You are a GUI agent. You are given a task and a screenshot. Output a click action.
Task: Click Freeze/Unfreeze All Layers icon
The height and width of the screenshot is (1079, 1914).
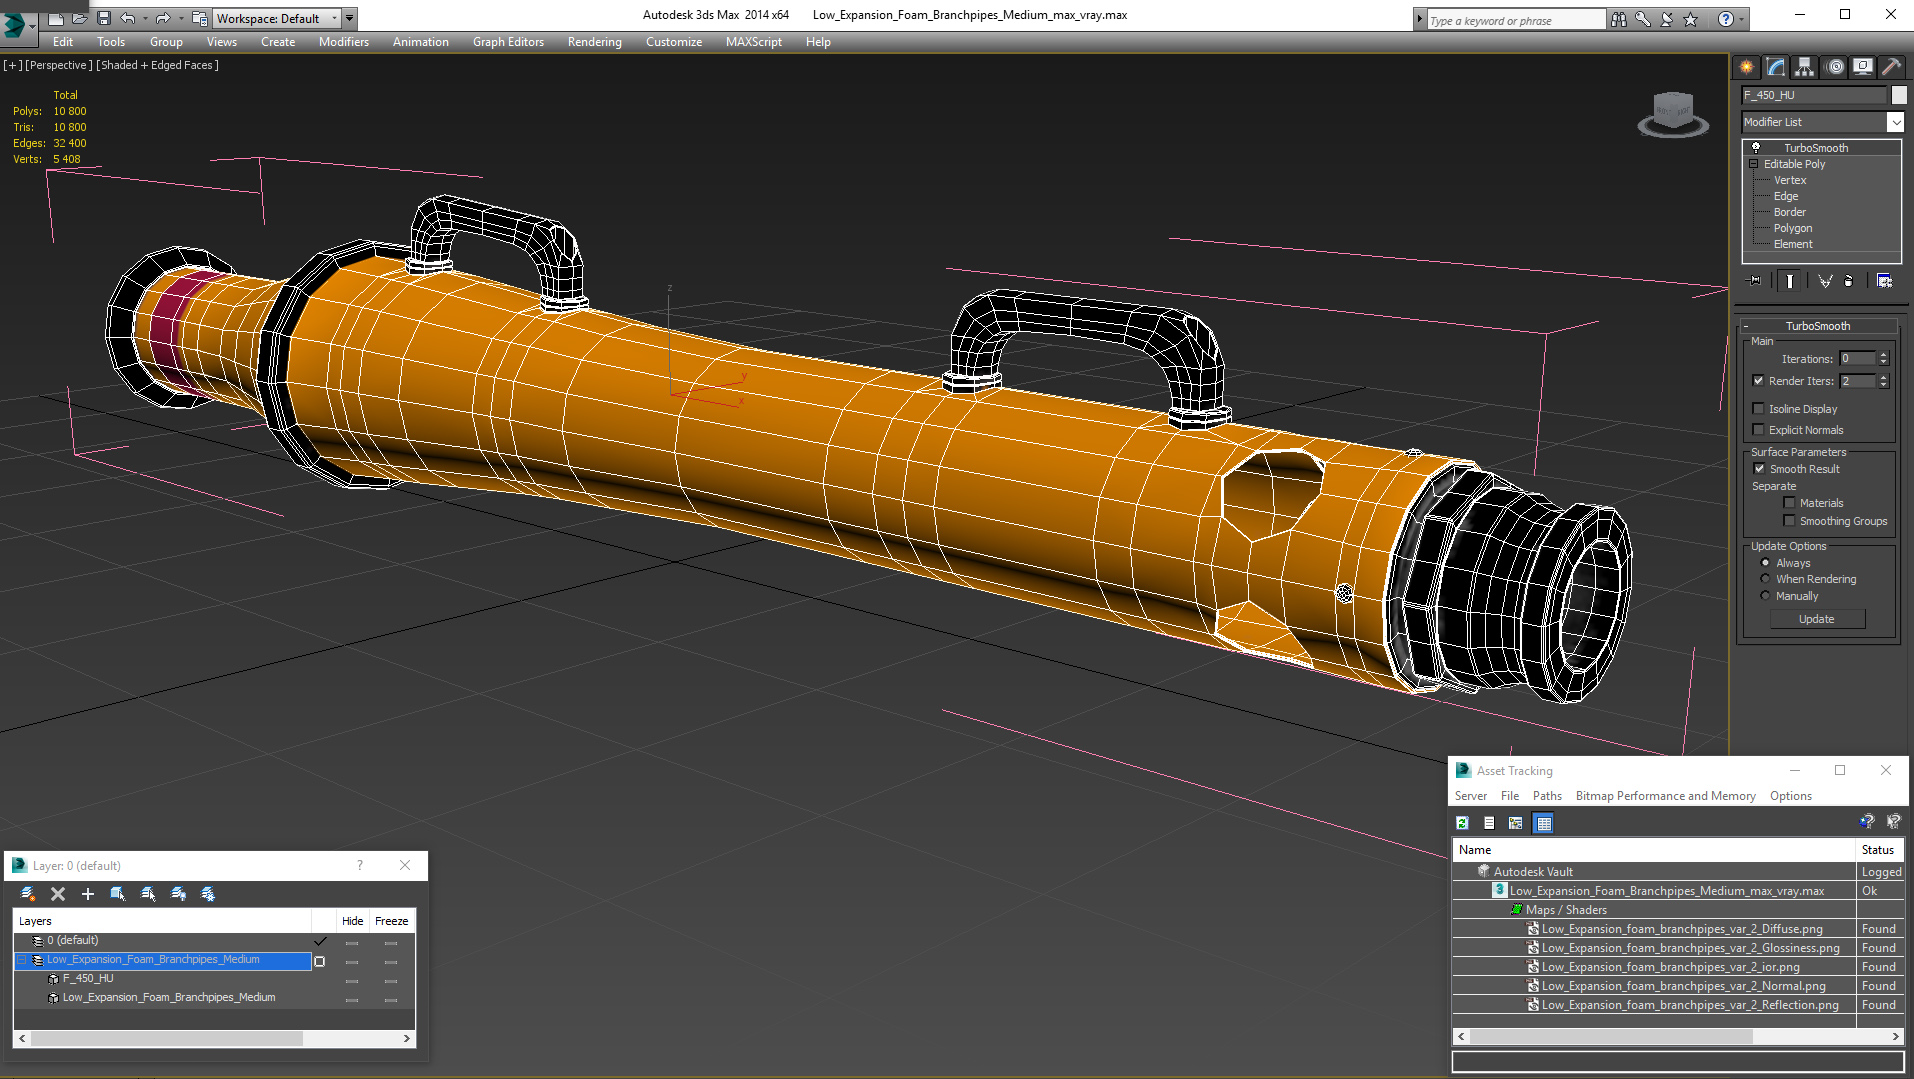[x=208, y=894]
